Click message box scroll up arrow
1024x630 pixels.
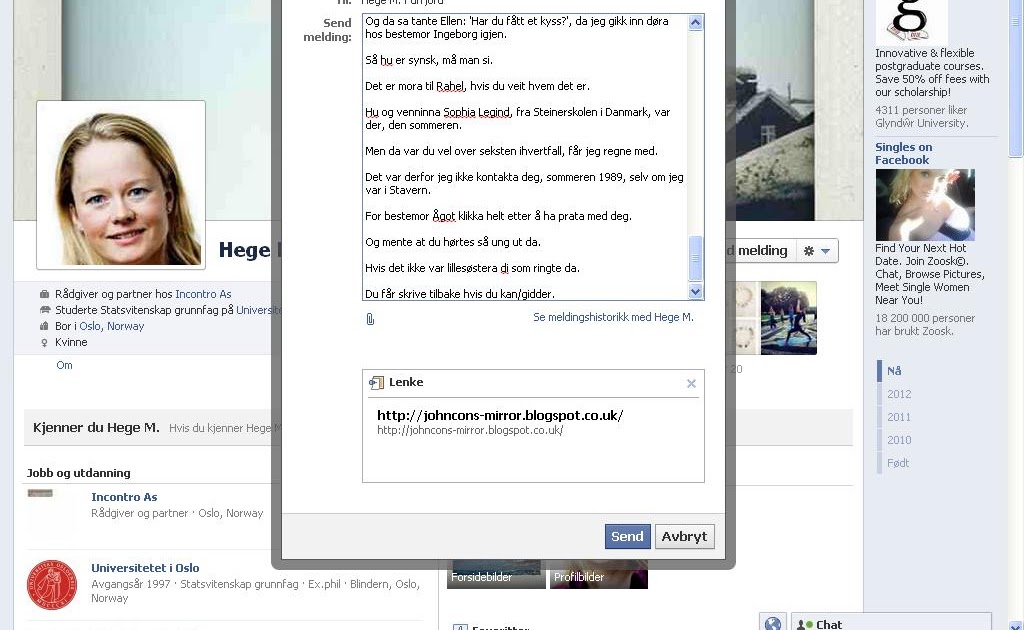(696, 23)
